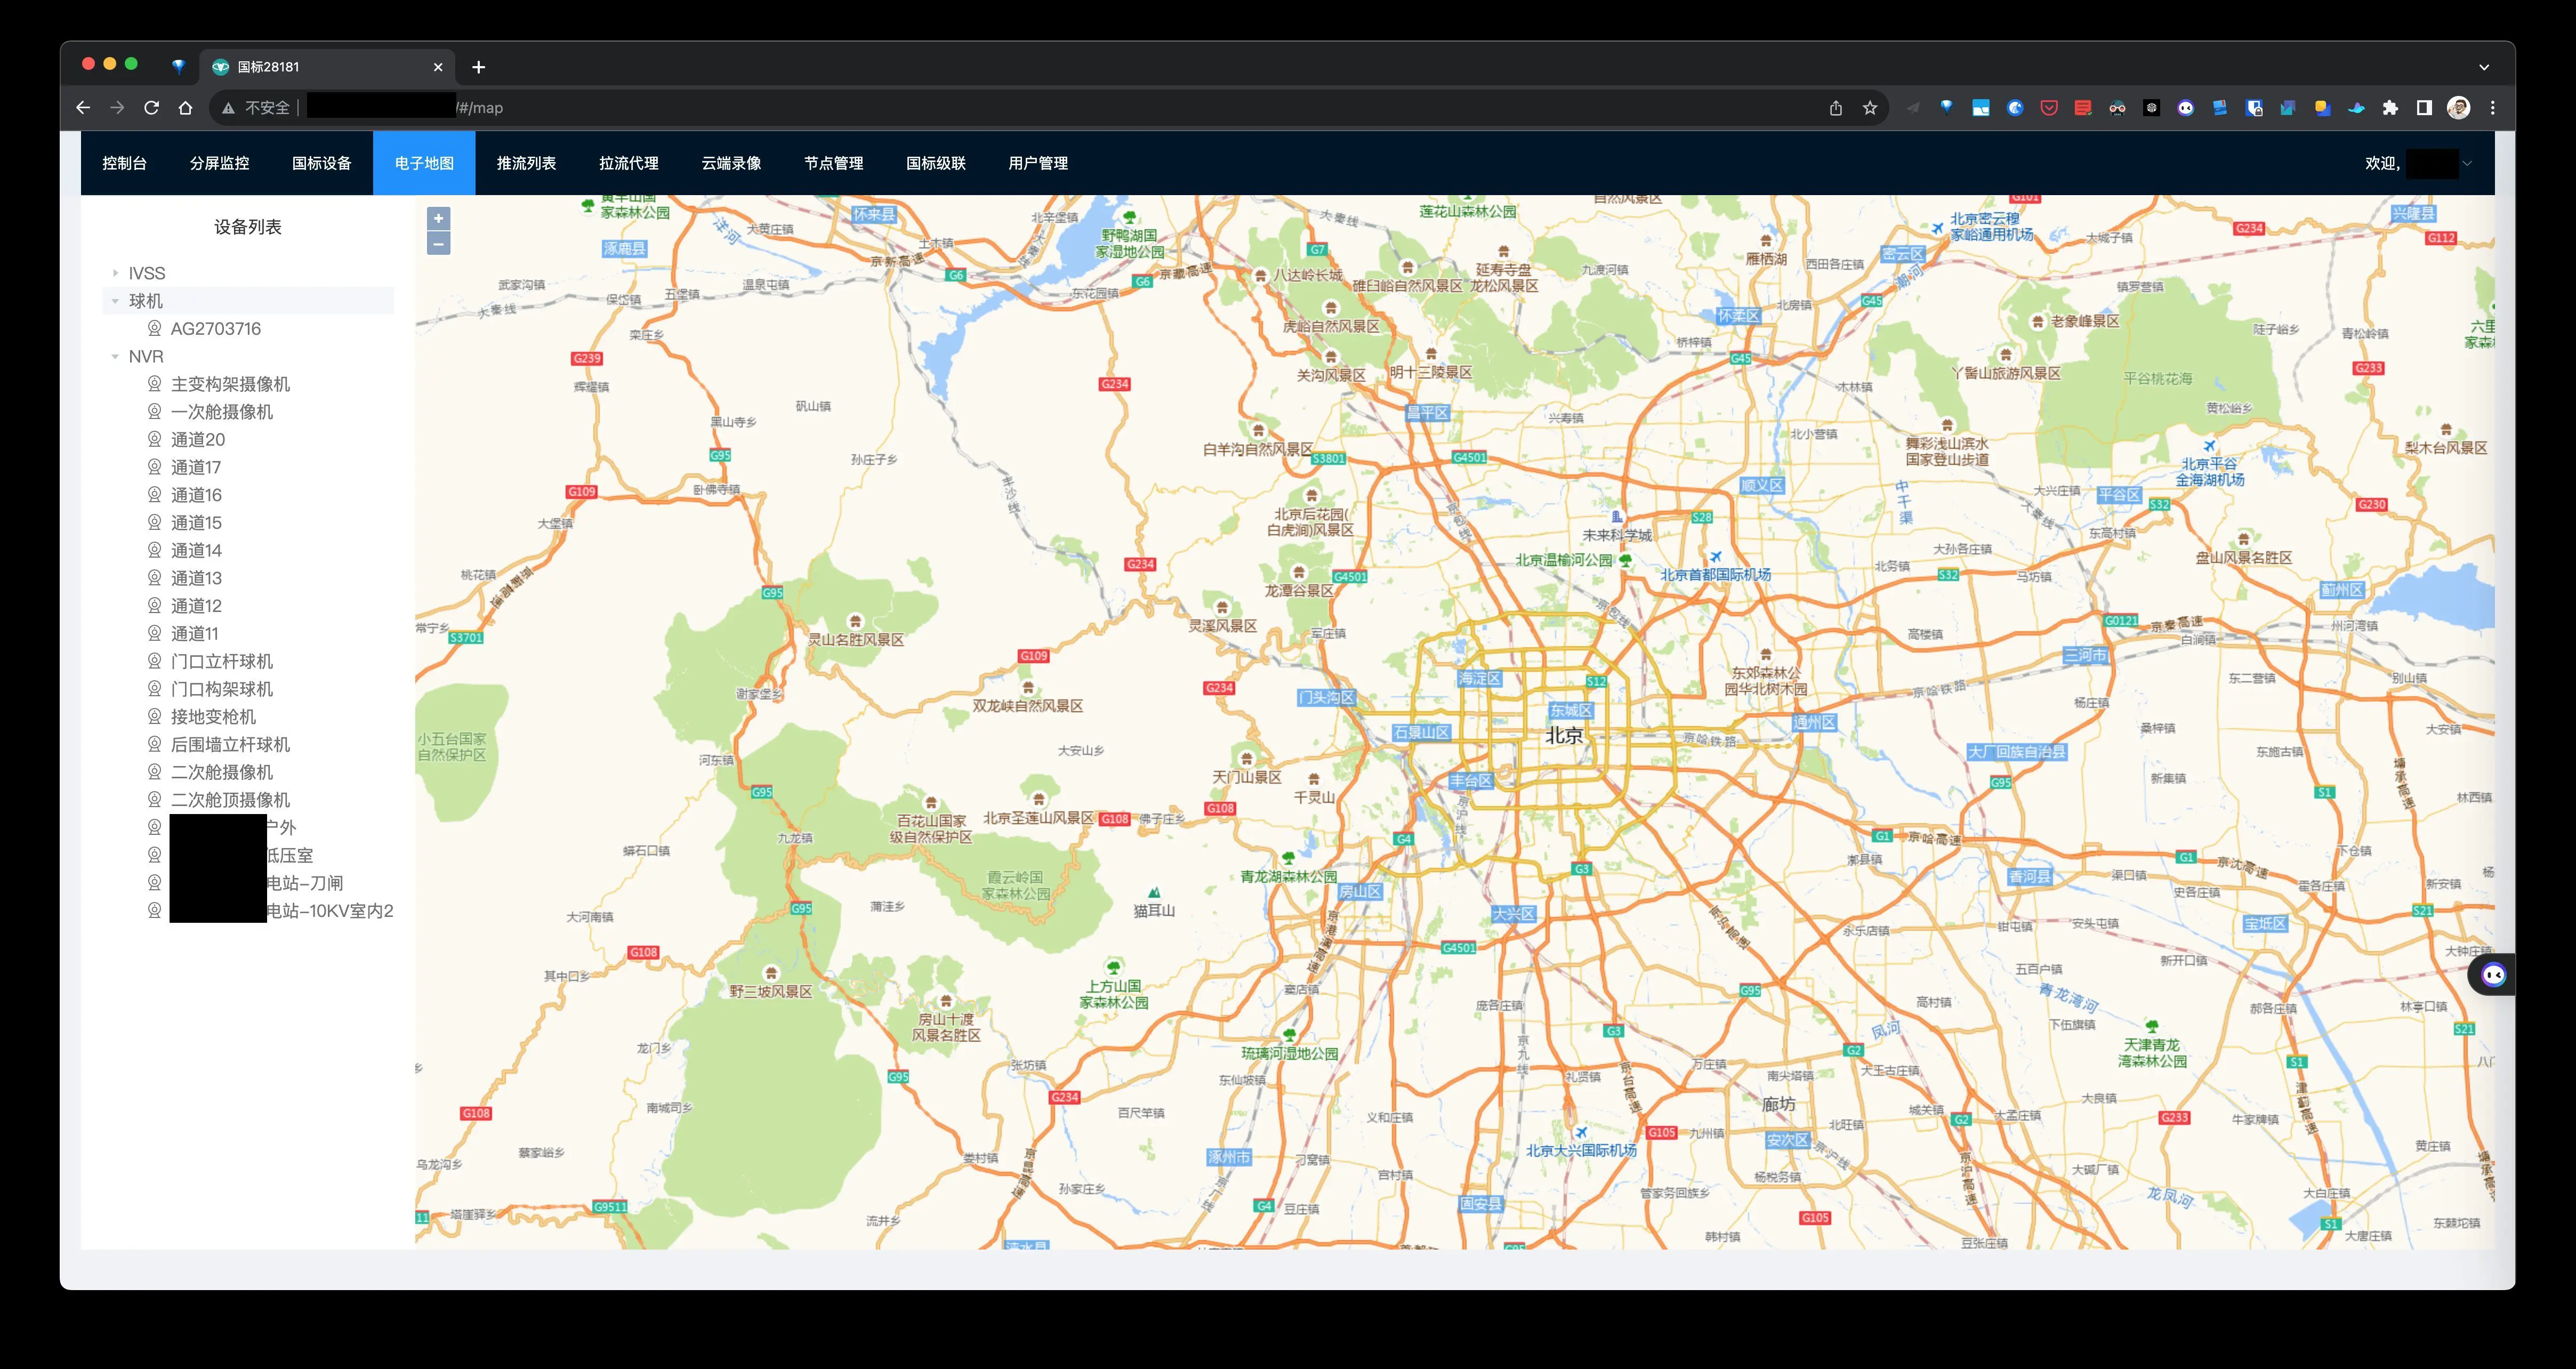Collapse the 球机 tree node
Screen dimensions: 2576x1369
[116, 301]
